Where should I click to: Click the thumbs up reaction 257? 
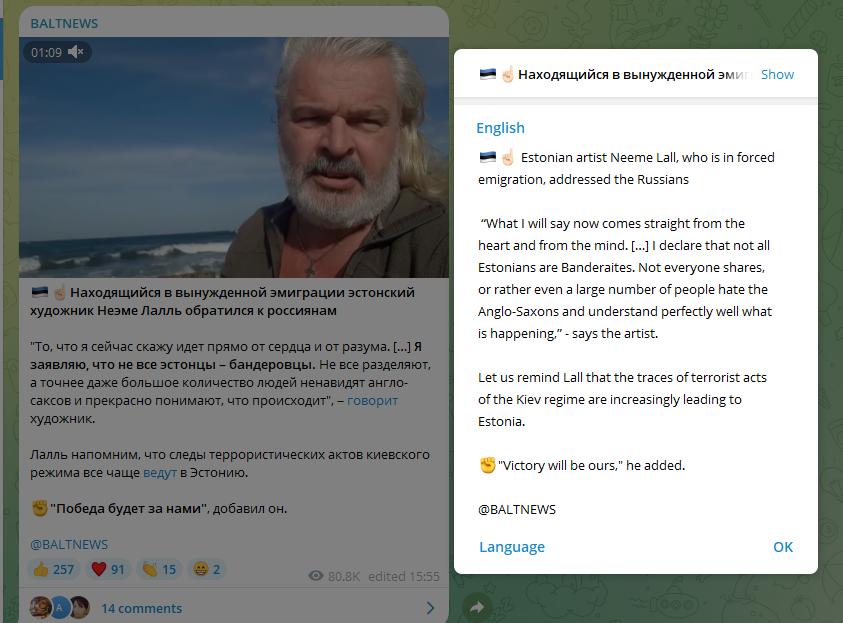[54, 569]
